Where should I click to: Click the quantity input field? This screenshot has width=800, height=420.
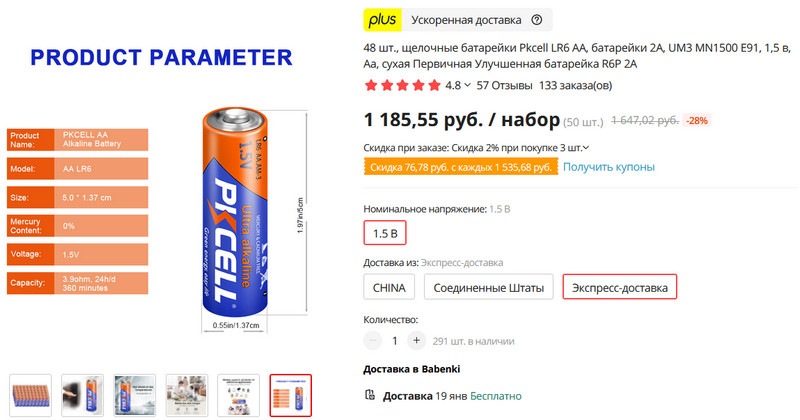[x=394, y=340]
